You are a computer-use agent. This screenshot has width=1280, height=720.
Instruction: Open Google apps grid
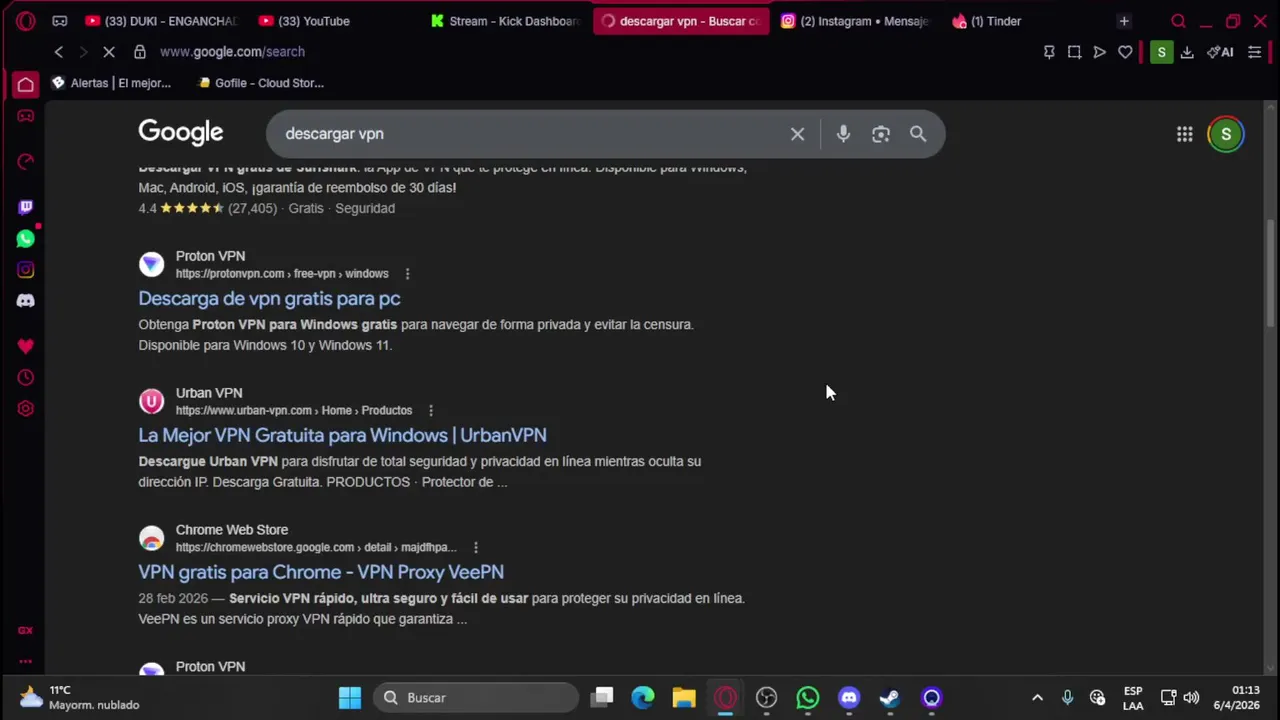click(1184, 134)
